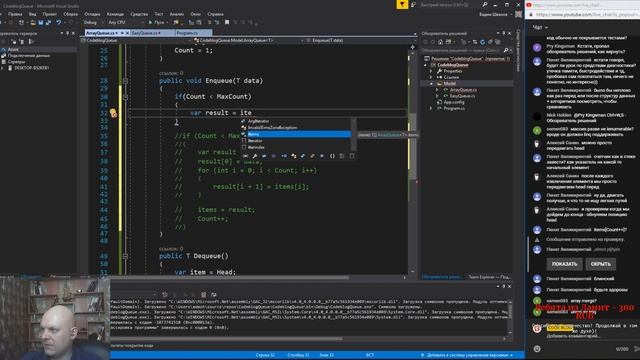This screenshot has height=360, width=640.
Task: Expand ArrayQueue.cs node in Solution Explorer
Action: [437, 90]
